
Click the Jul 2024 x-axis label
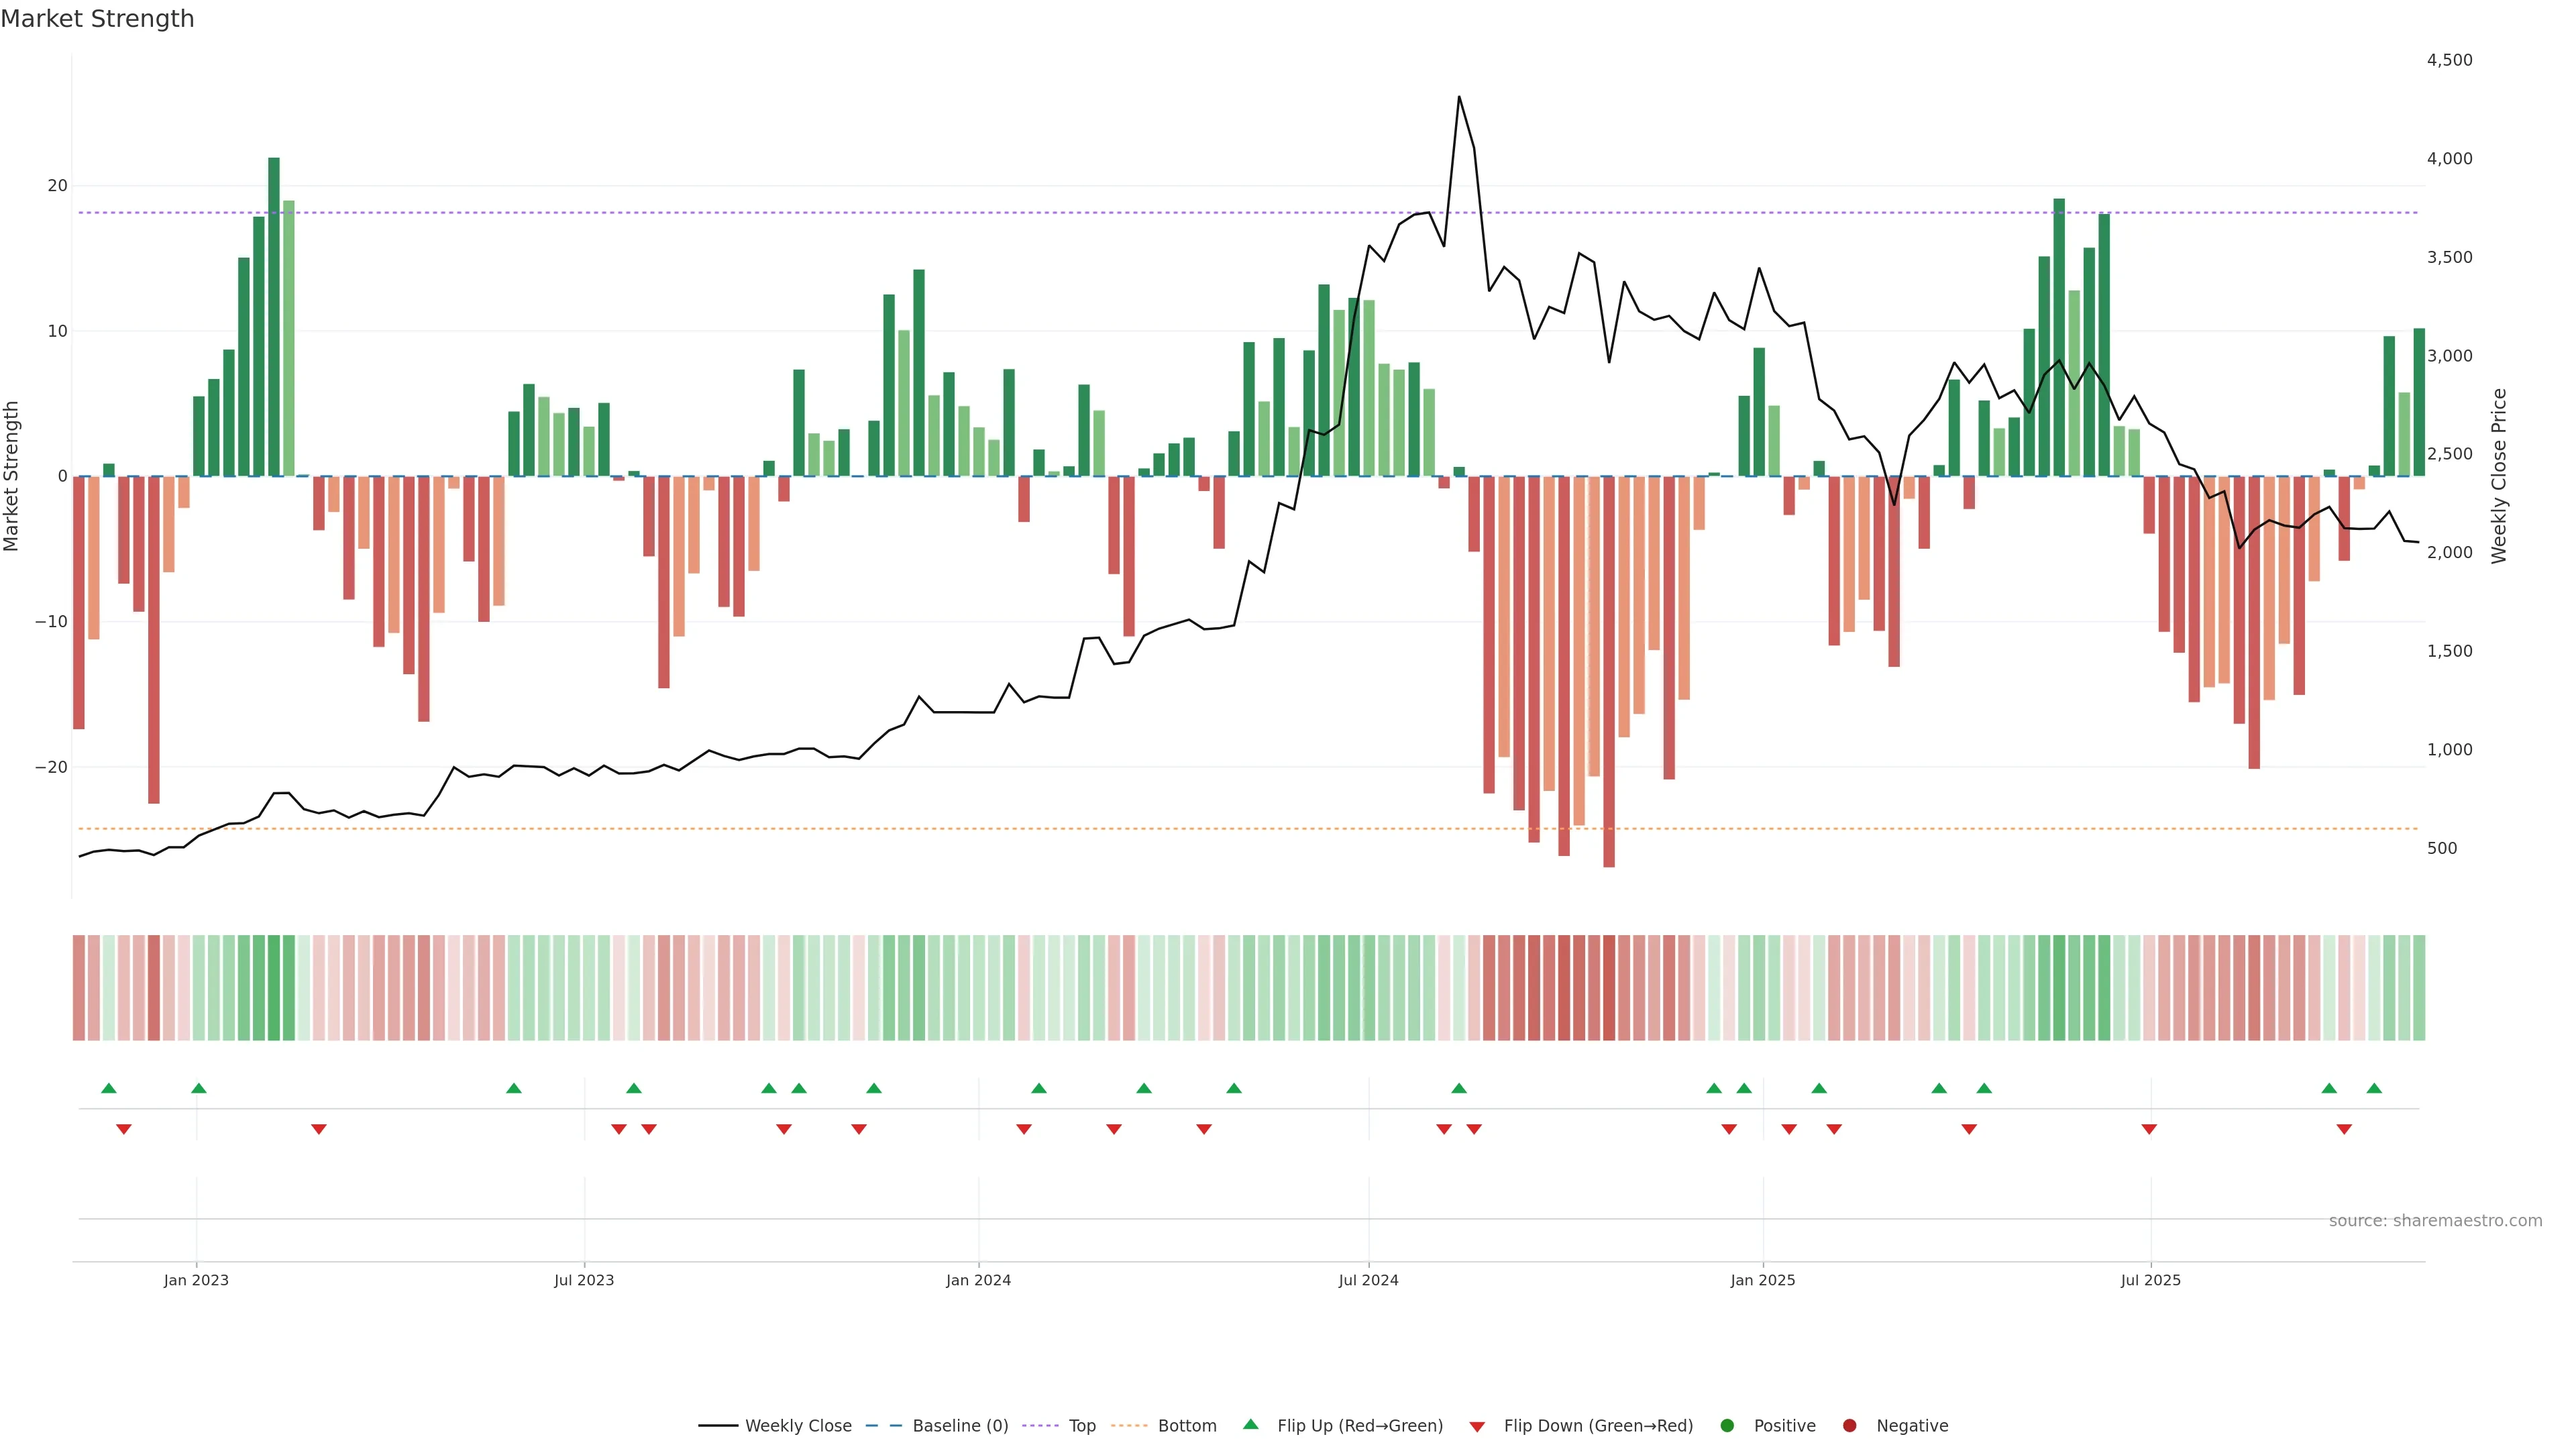[1368, 1280]
